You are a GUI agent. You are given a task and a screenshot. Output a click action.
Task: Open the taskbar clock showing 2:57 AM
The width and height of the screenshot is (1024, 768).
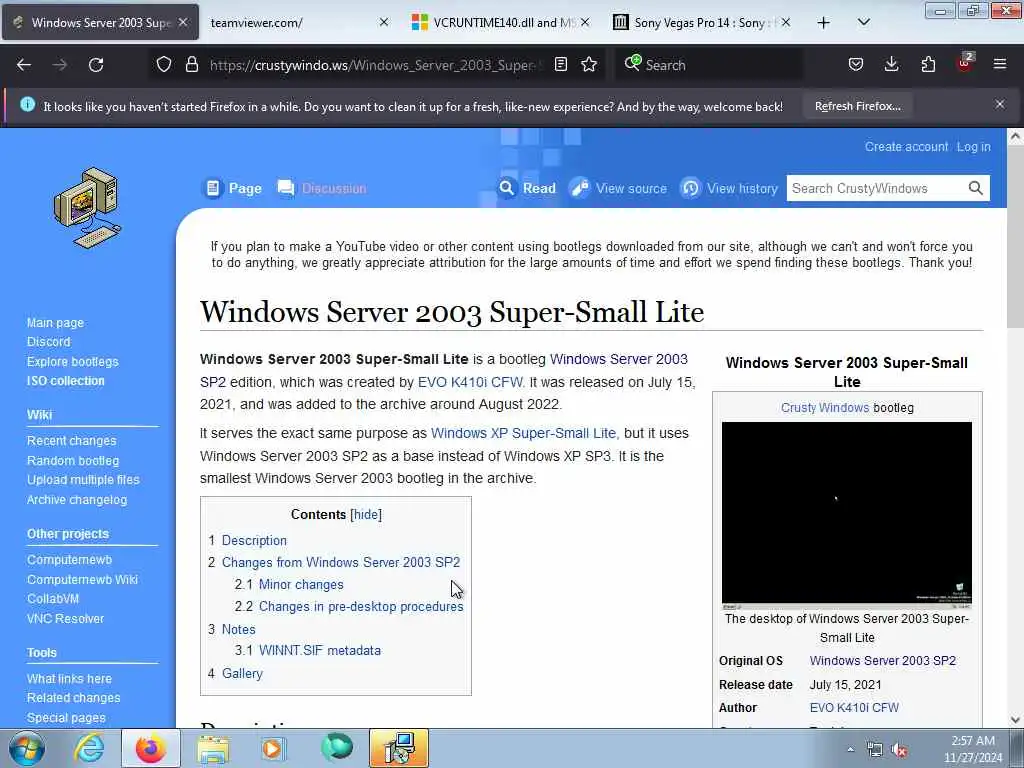(x=972, y=749)
